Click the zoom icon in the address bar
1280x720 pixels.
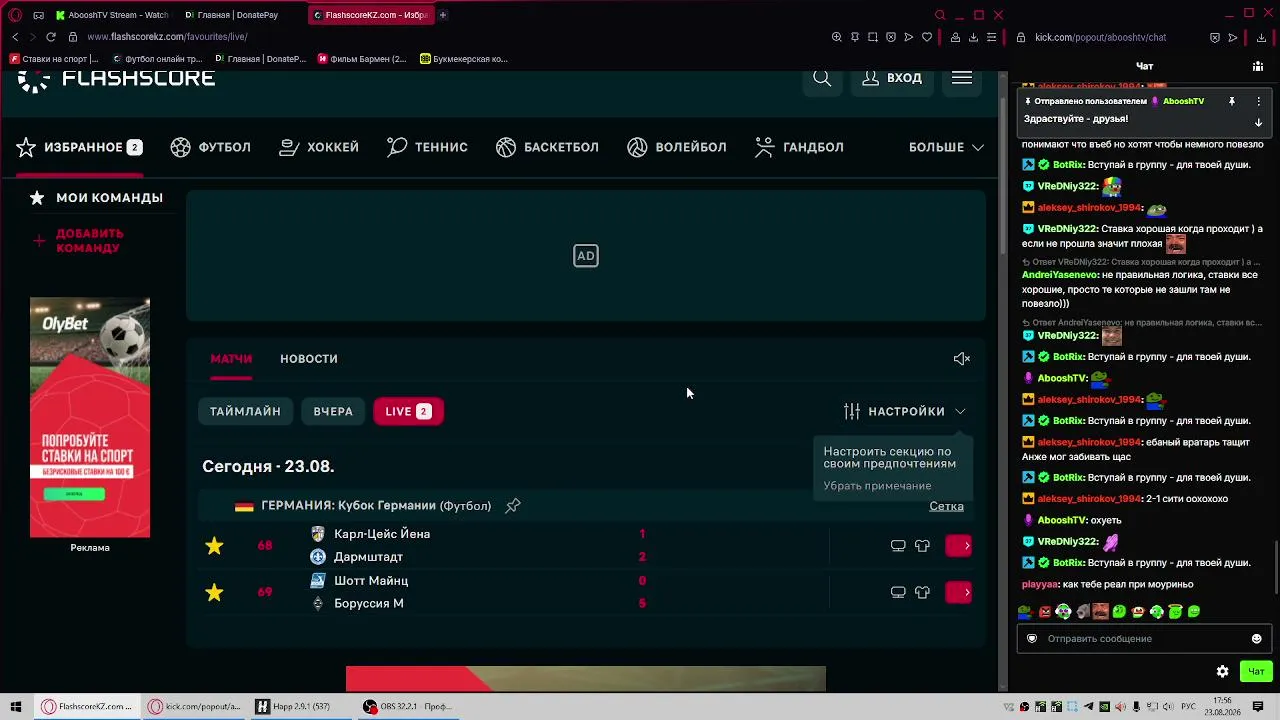pyautogui.click(x=837, y=37)
